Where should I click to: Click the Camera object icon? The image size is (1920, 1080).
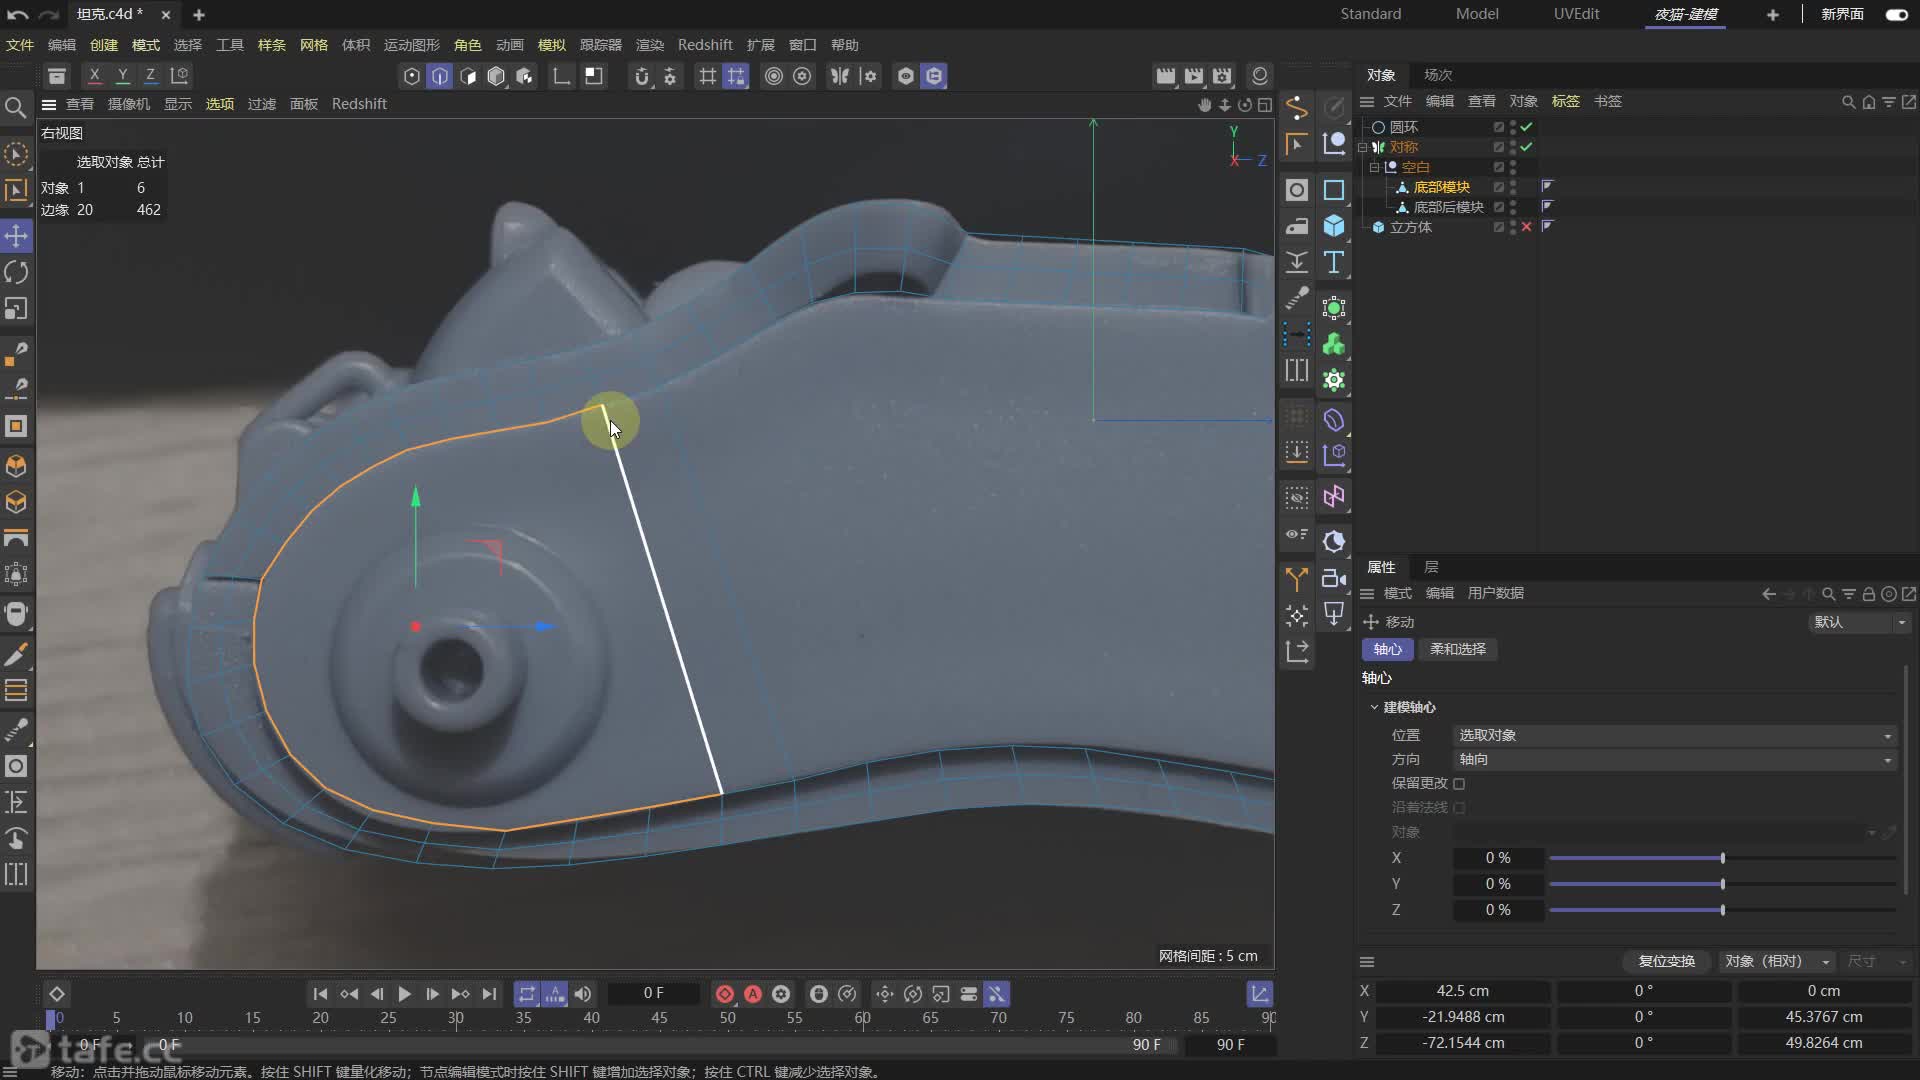[1334, 578]
